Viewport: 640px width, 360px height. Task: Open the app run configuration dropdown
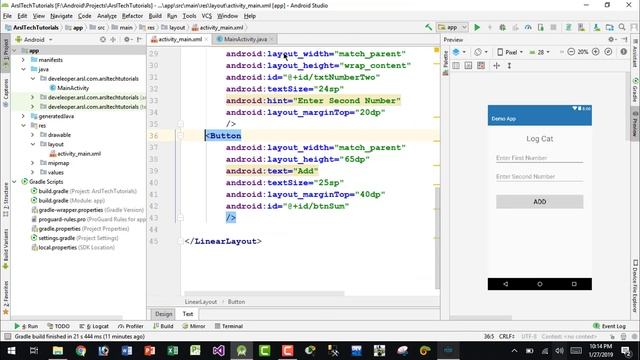click(x=452, y=27)
